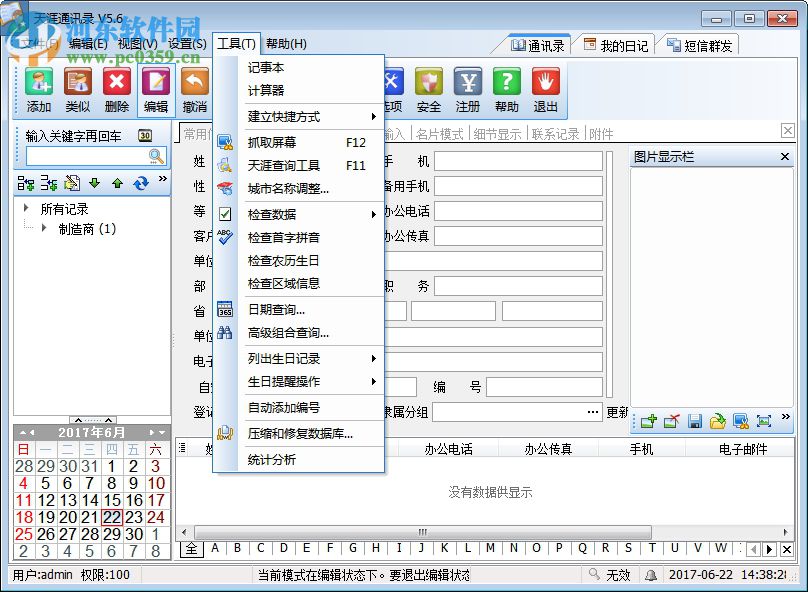
Task: Select 统计分析 from the open Tools menu
Action: [x=272, y=460]
